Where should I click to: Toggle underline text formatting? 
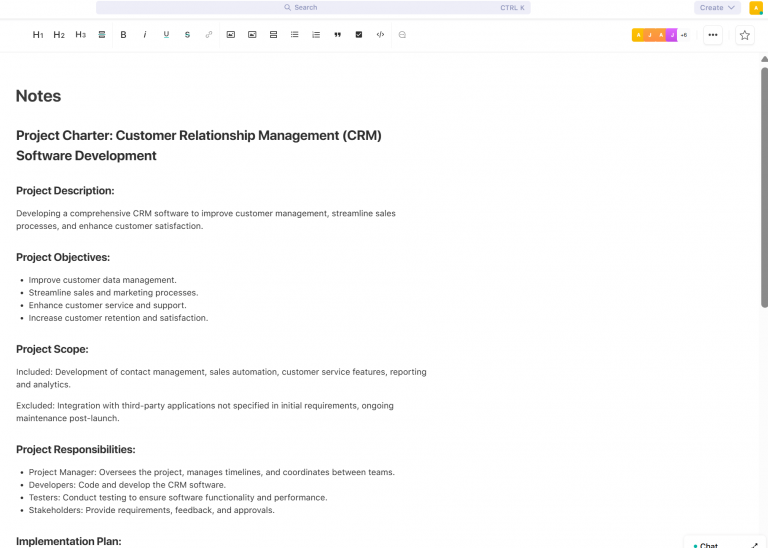(166, 35)
